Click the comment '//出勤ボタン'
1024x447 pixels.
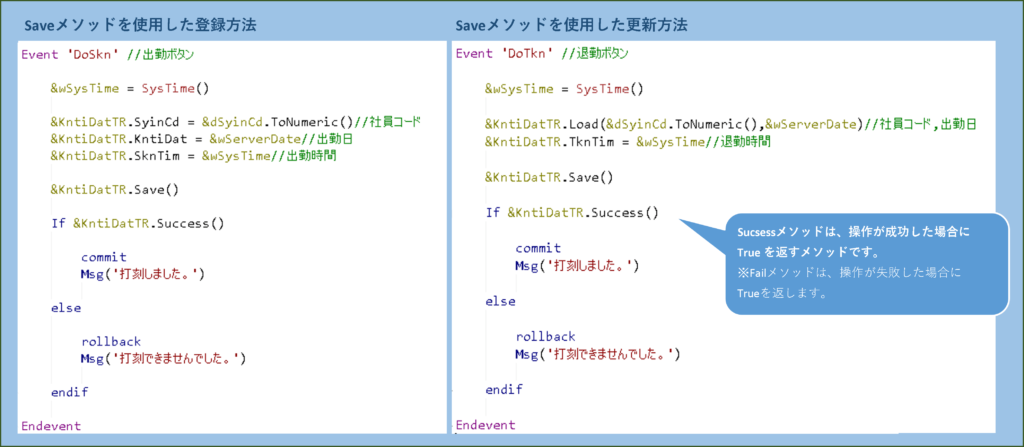pyautogui.click(x=160, y=54)
